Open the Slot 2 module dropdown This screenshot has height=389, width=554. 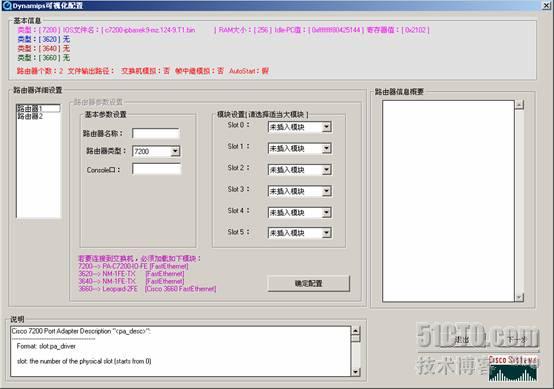coord(299,170)
